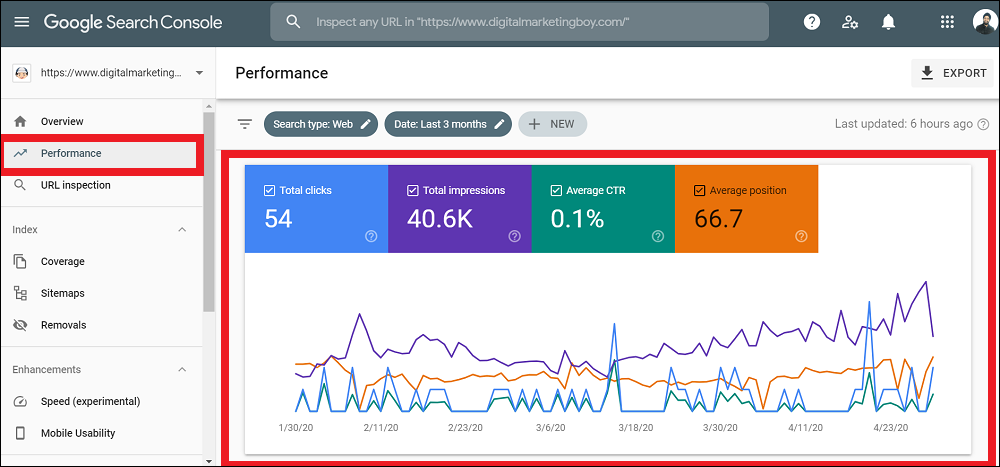Screen dimensions: 1000x467
Task: Click the property favicon icon
Action: pyautogui.click(x=21, y=73)
